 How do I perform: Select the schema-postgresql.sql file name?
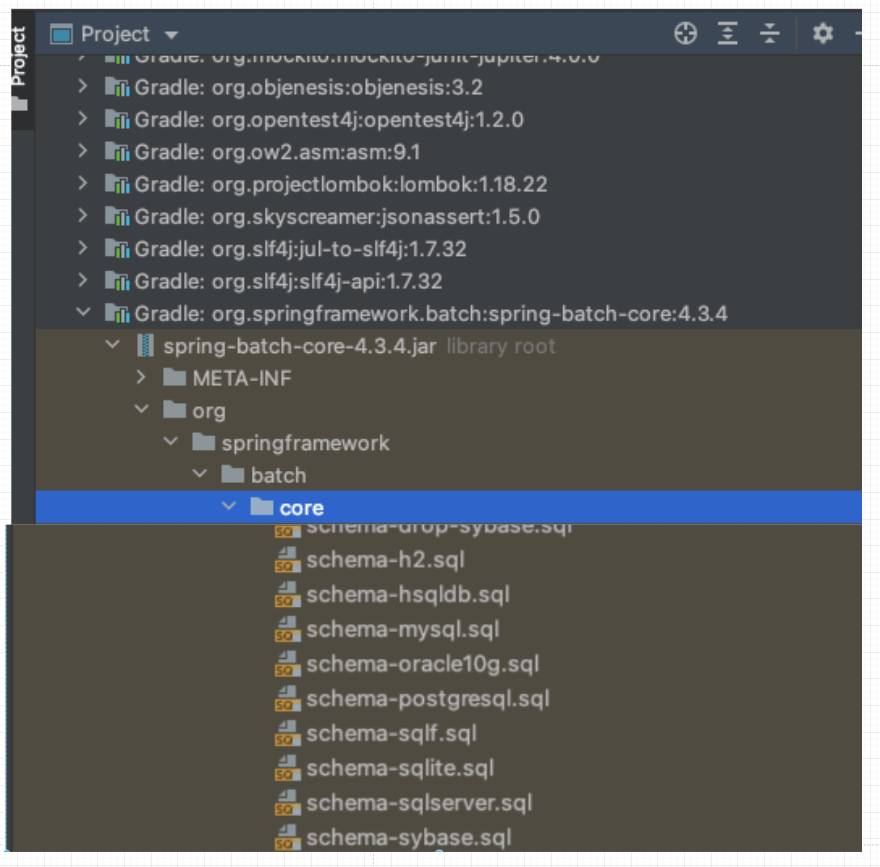428,699
